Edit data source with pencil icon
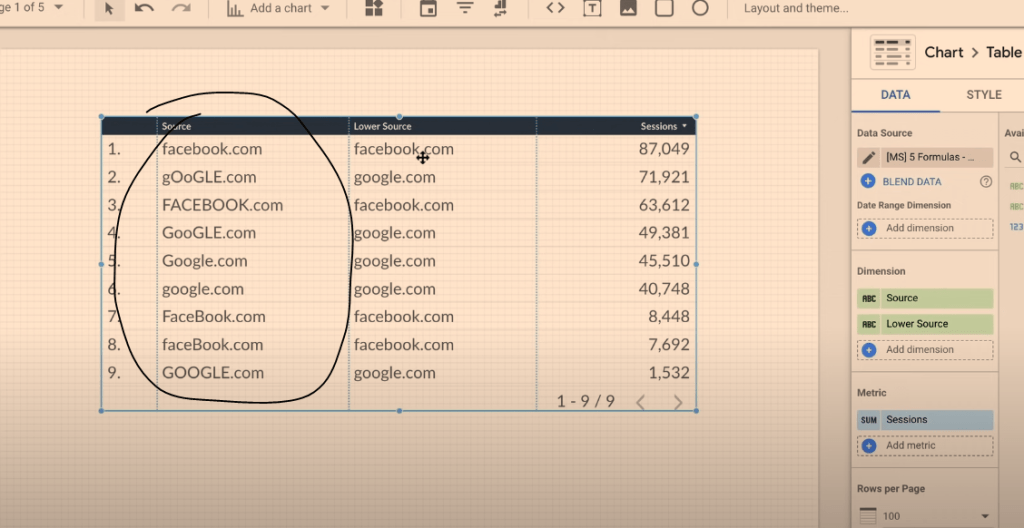The image size is (1024, 528). 868,157
